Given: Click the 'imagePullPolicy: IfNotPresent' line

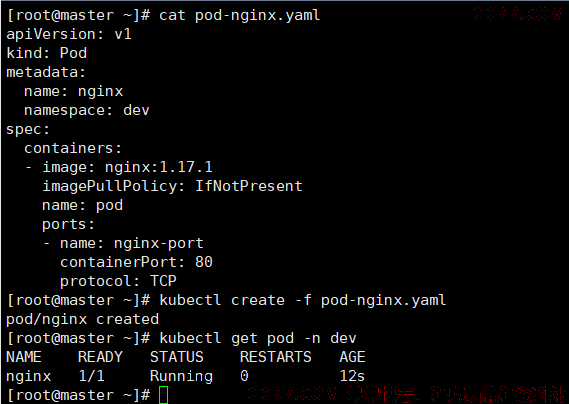Looking at the screenshot, I should 172,187.
